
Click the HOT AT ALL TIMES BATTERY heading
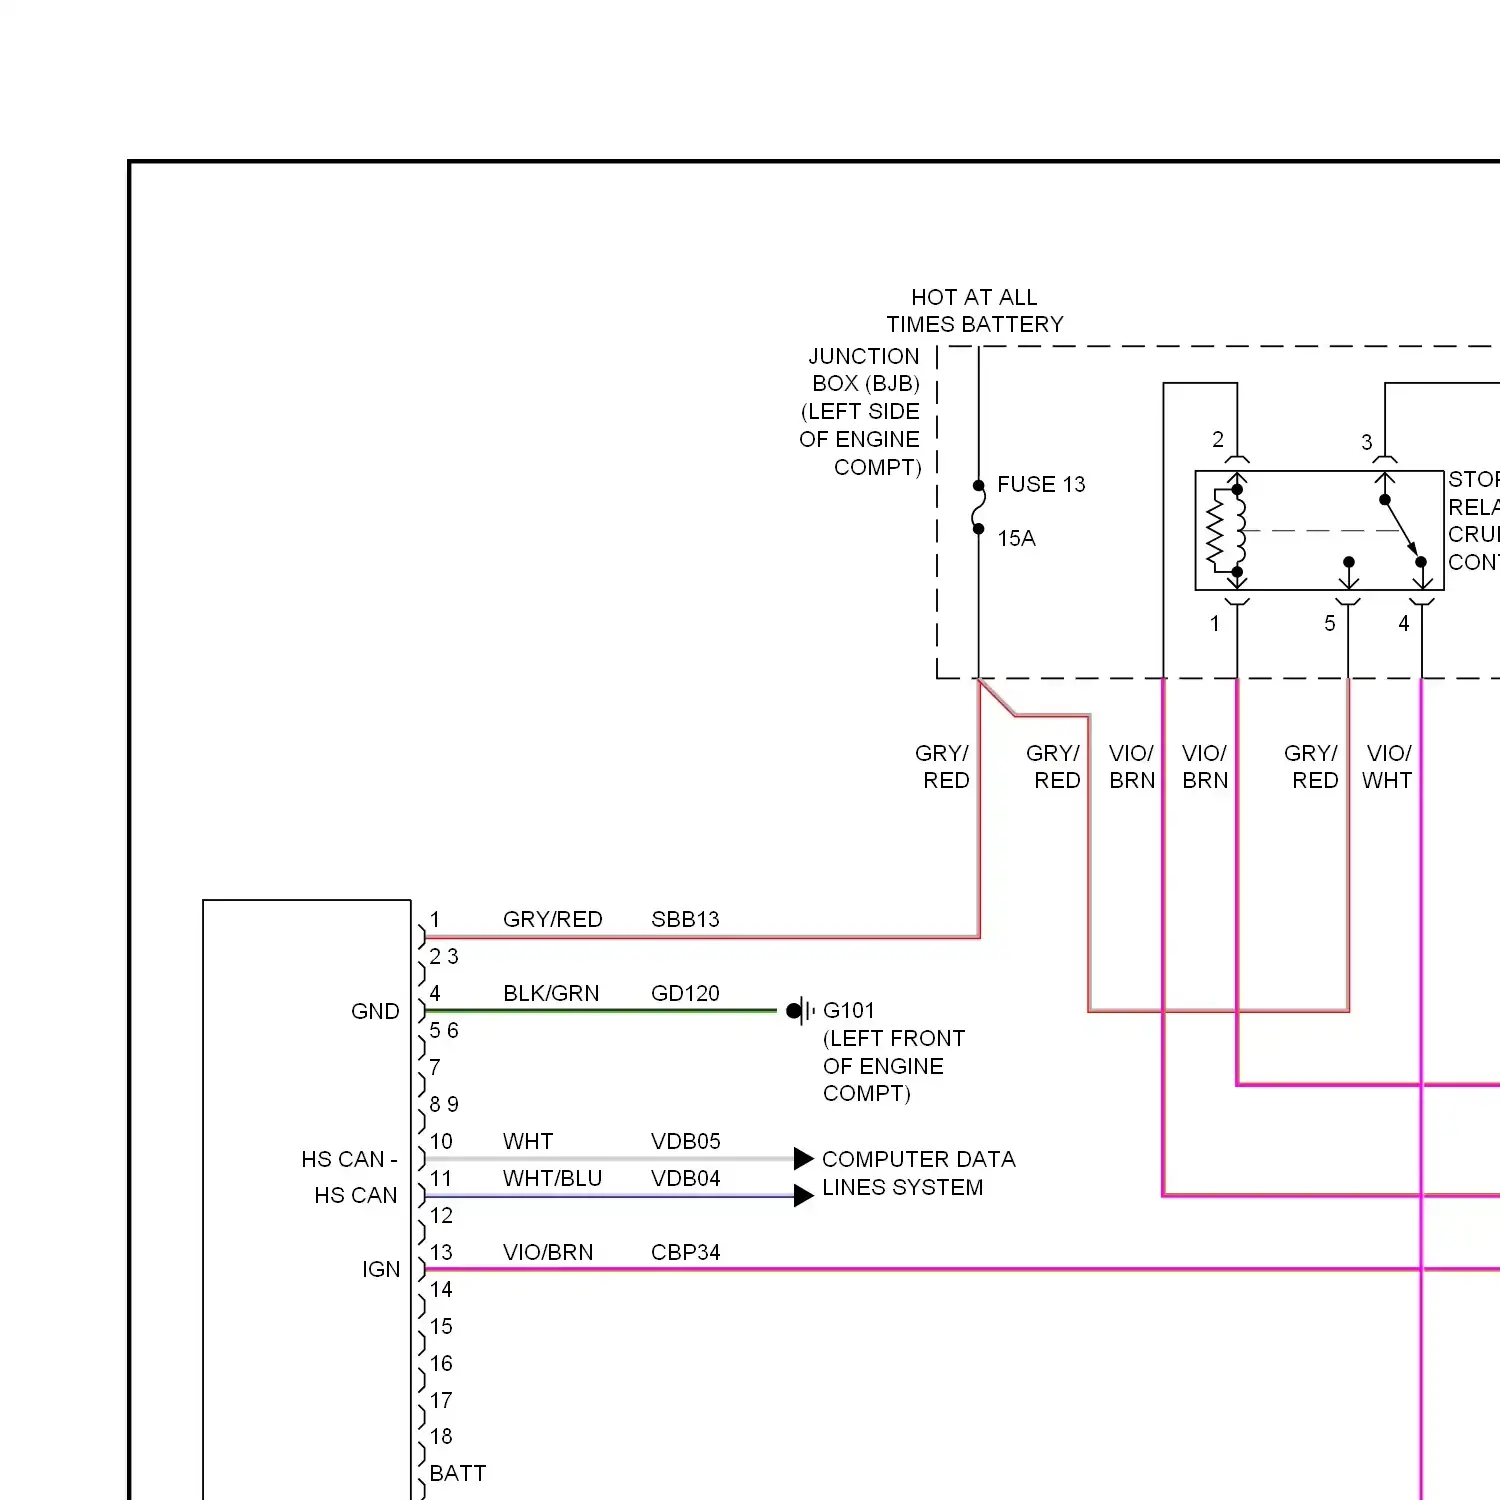975,310
